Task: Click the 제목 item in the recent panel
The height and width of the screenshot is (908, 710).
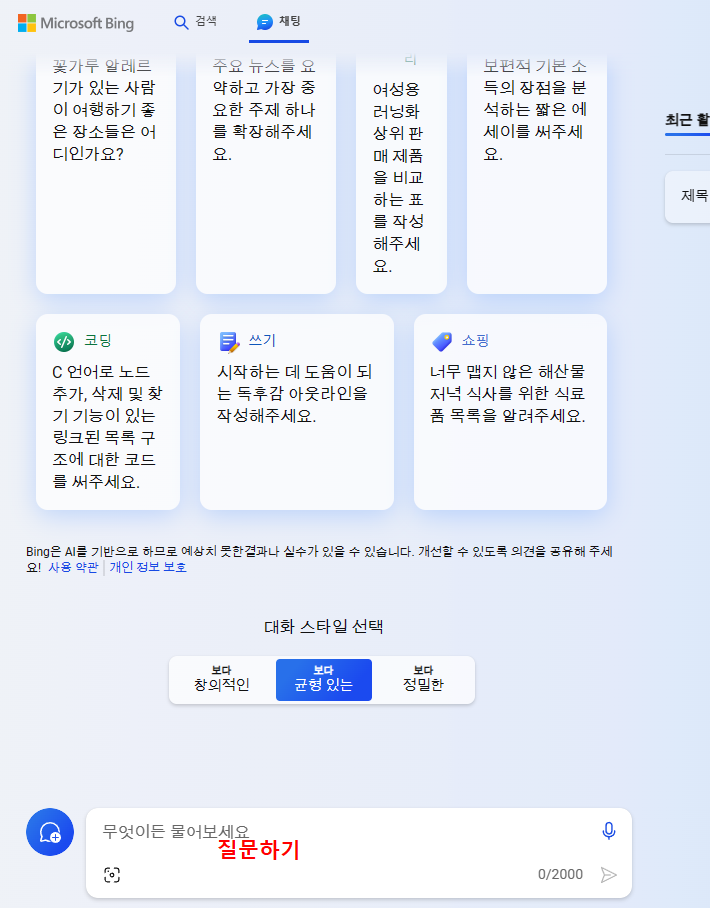Action: [x=689, y=196]
